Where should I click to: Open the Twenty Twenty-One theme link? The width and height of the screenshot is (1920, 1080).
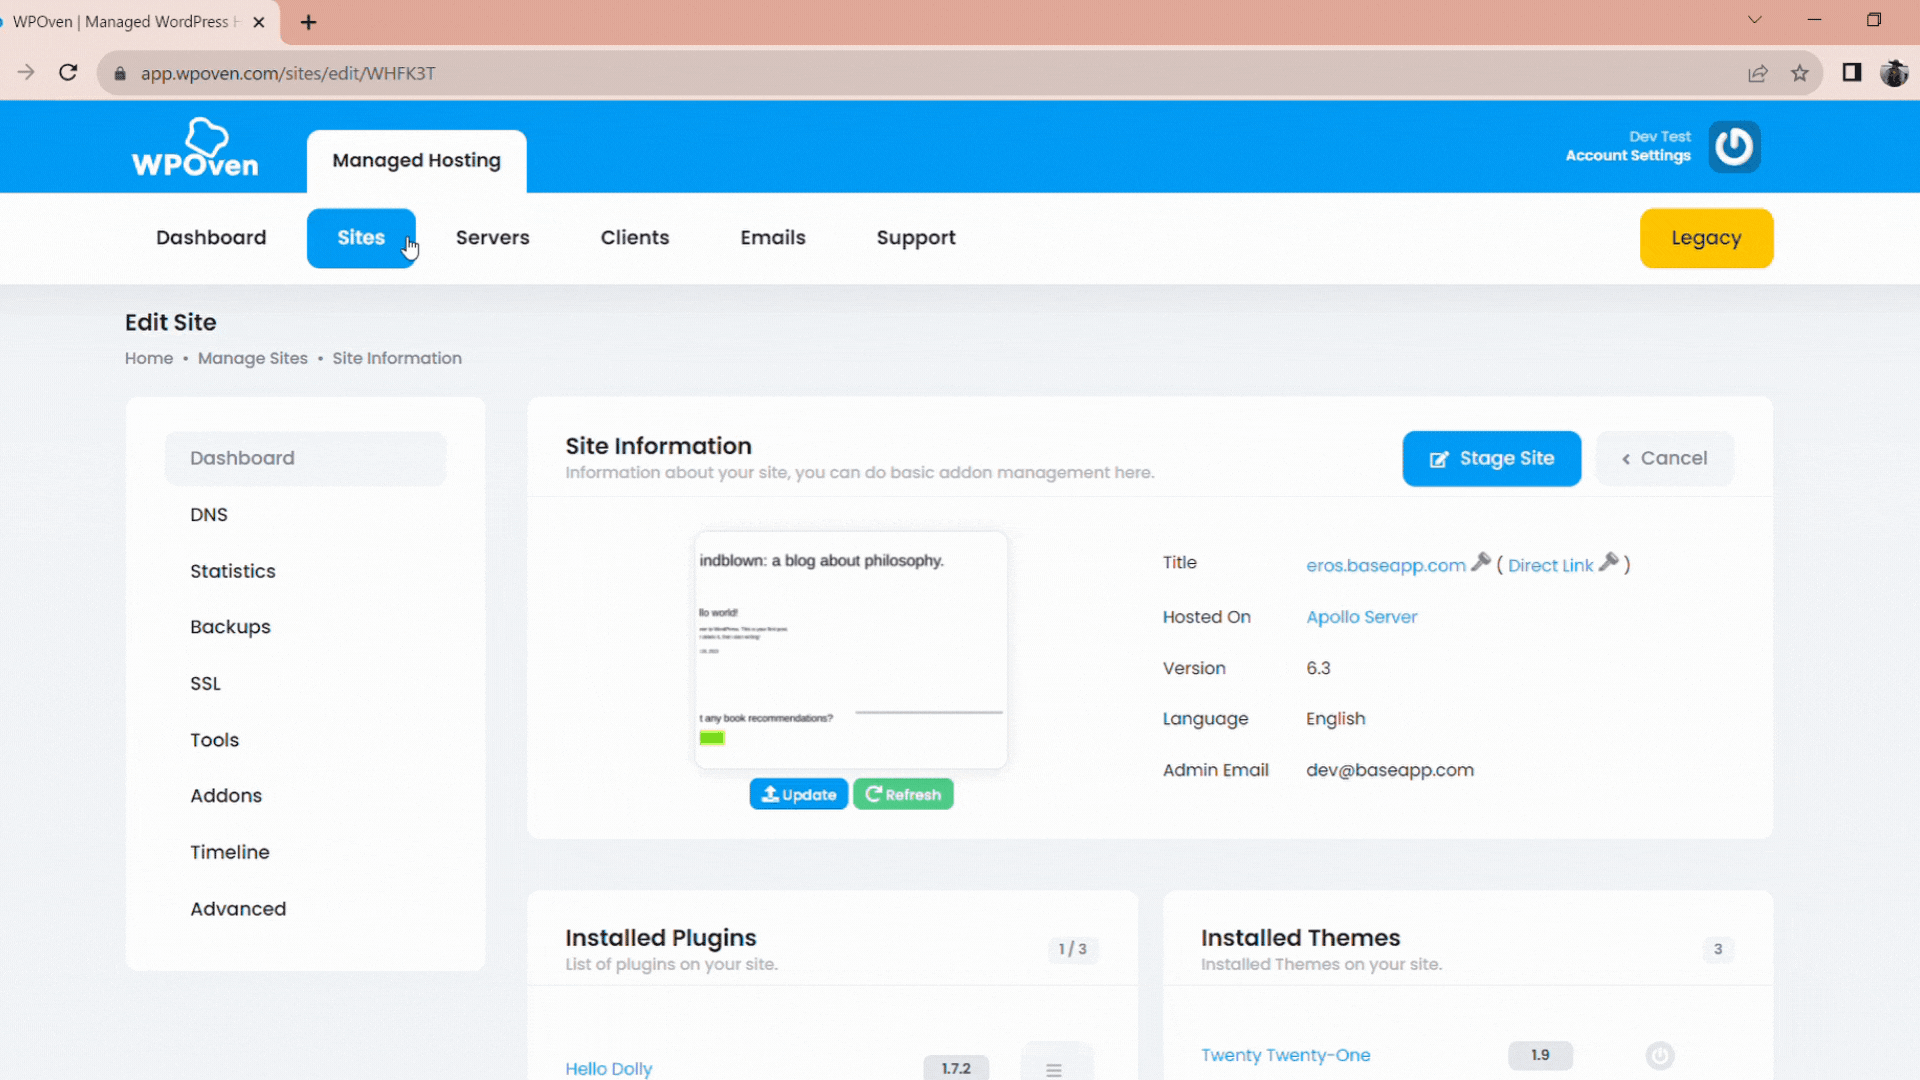(1286, 1055)
